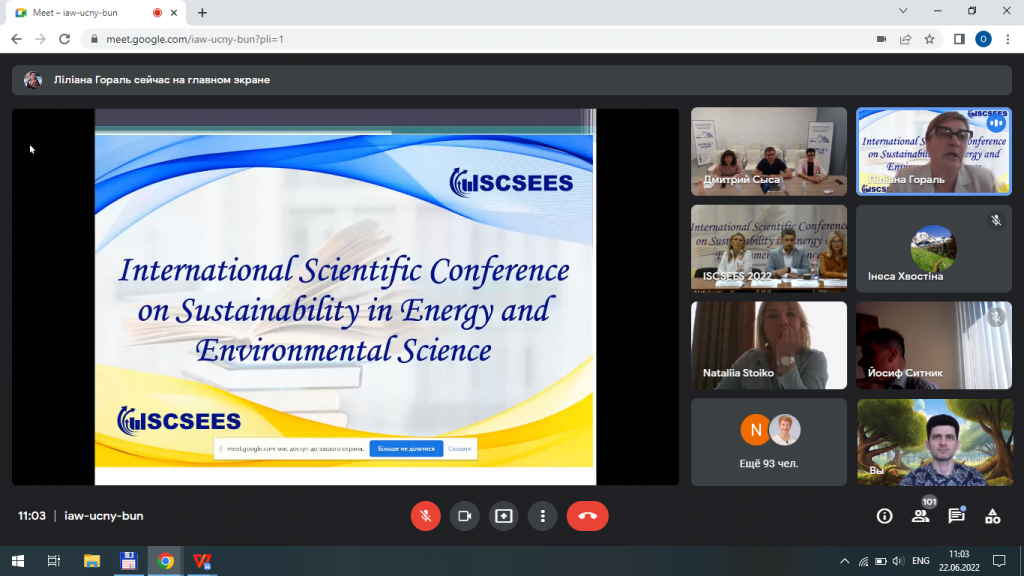
Task: Open the more options three-dot menu in call controls
Action: (543, 516)
